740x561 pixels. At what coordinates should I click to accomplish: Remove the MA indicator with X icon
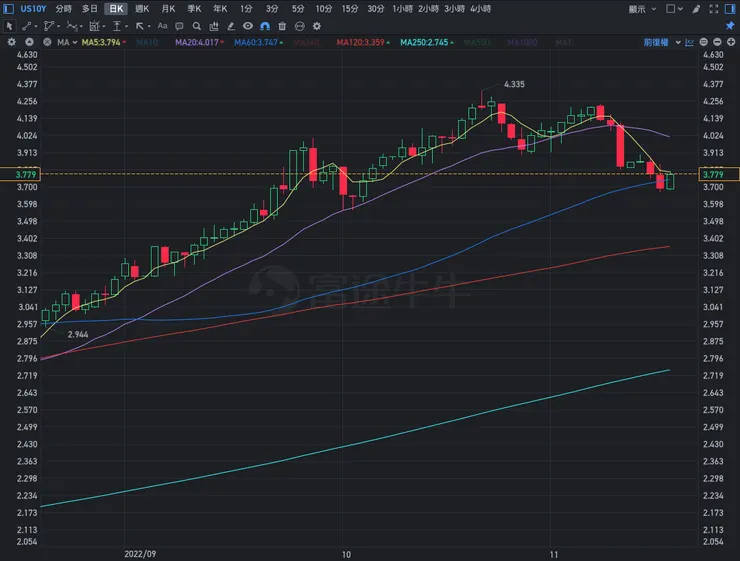(x=47, y=42)
